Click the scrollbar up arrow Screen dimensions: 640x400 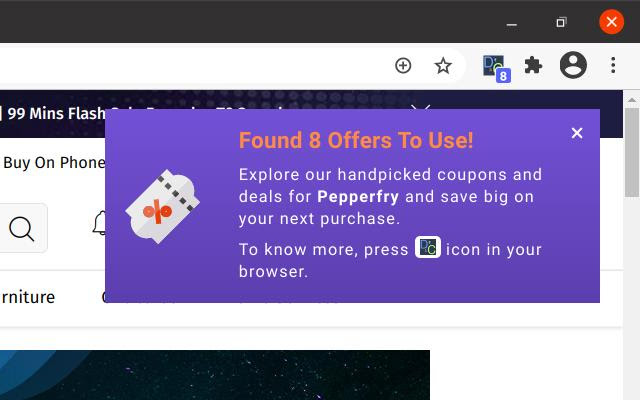click(632, 99)
